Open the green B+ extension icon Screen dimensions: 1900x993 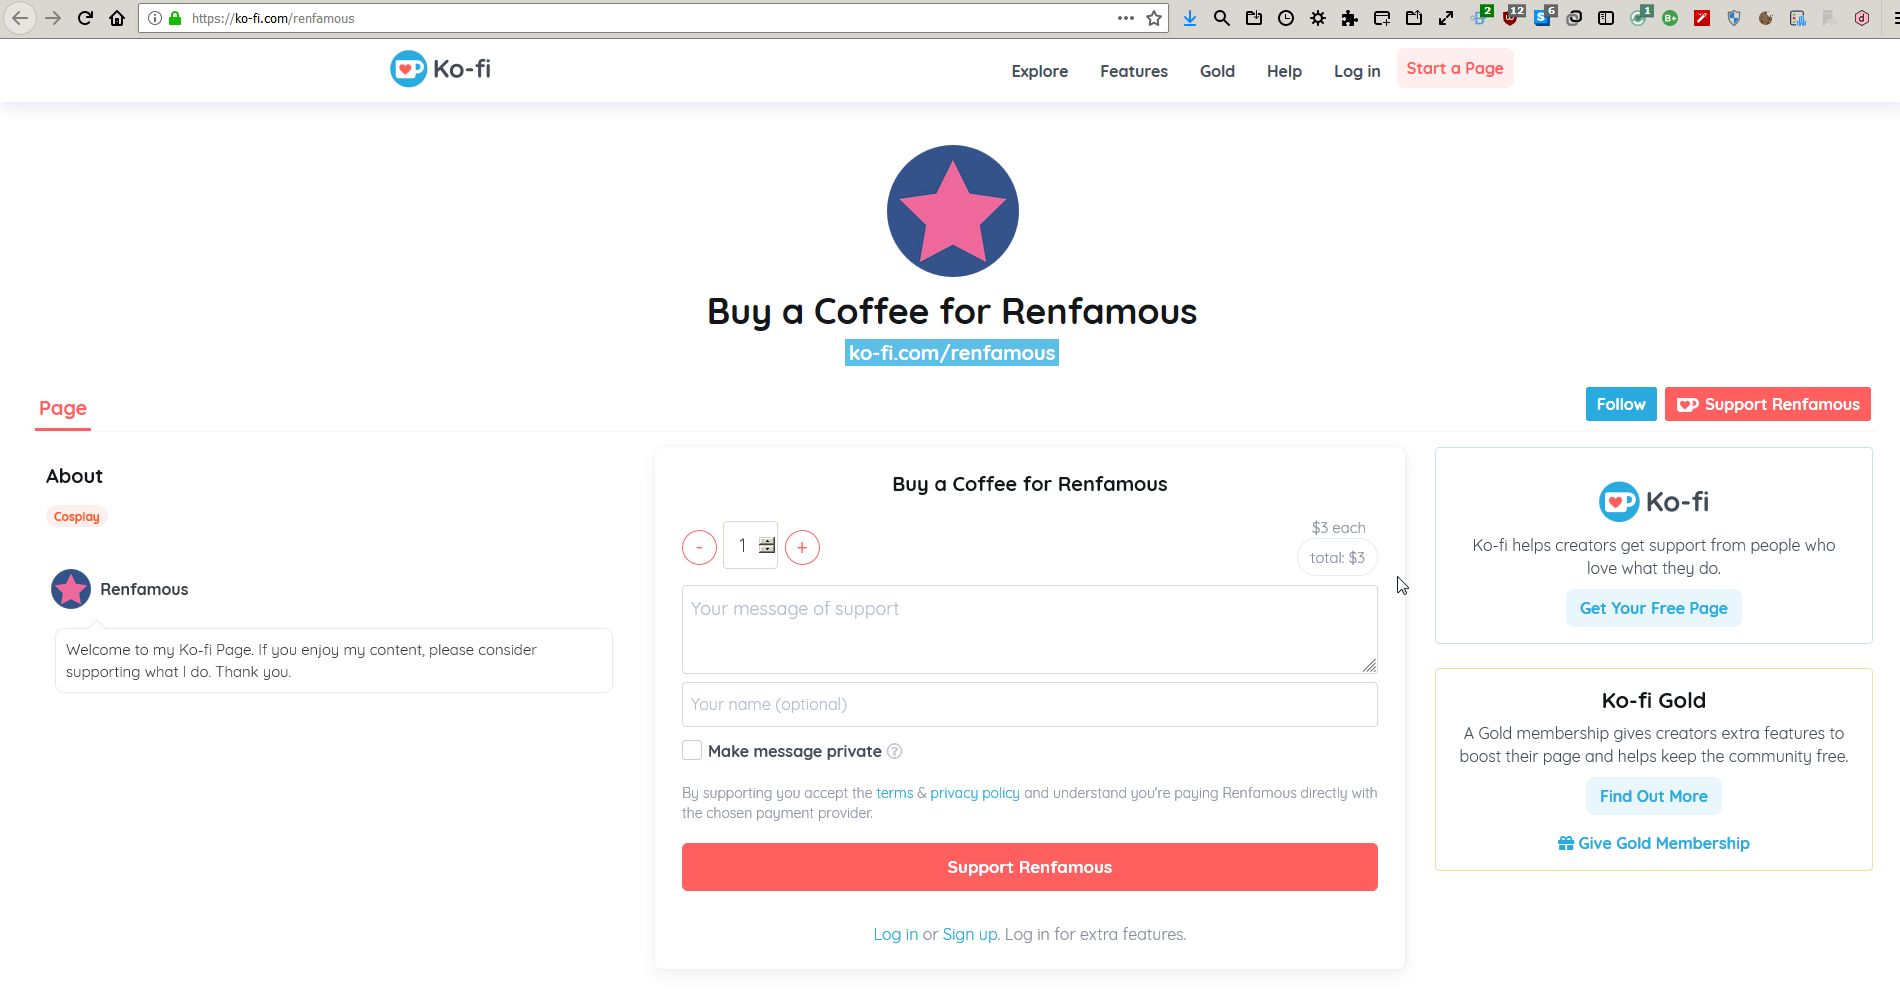tap(1670, 18)
